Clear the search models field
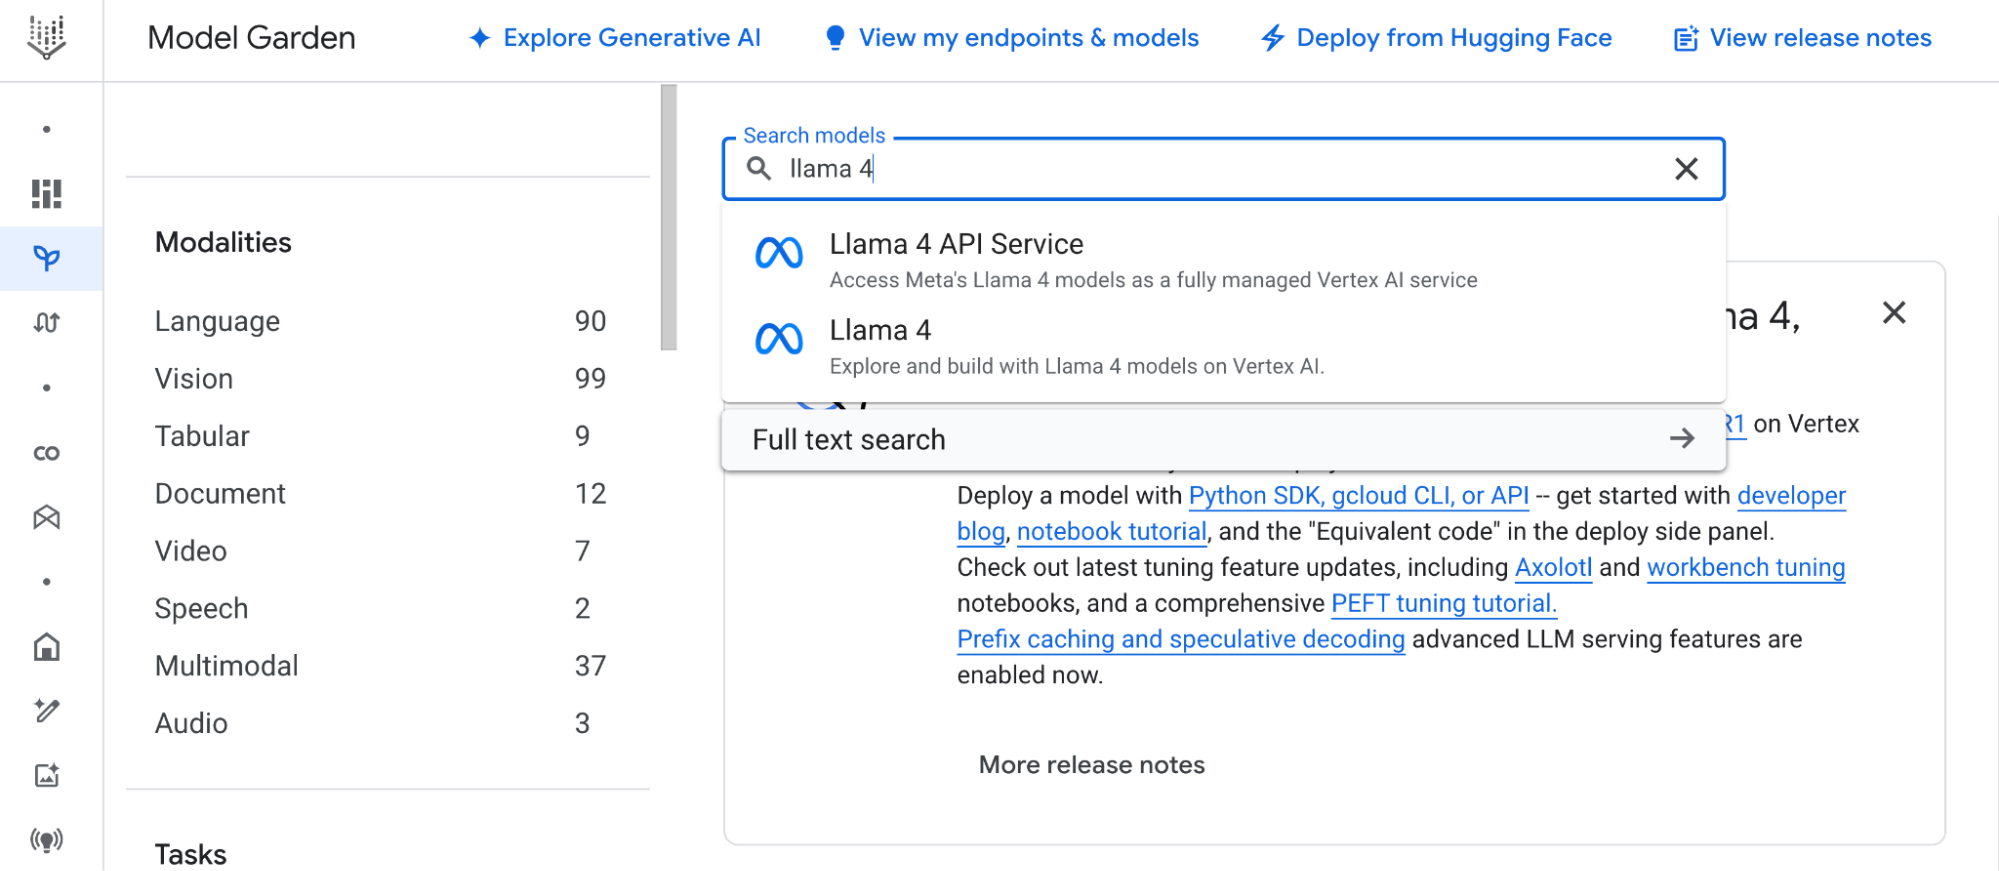 pyautogui.click(x=1686, y=169)
